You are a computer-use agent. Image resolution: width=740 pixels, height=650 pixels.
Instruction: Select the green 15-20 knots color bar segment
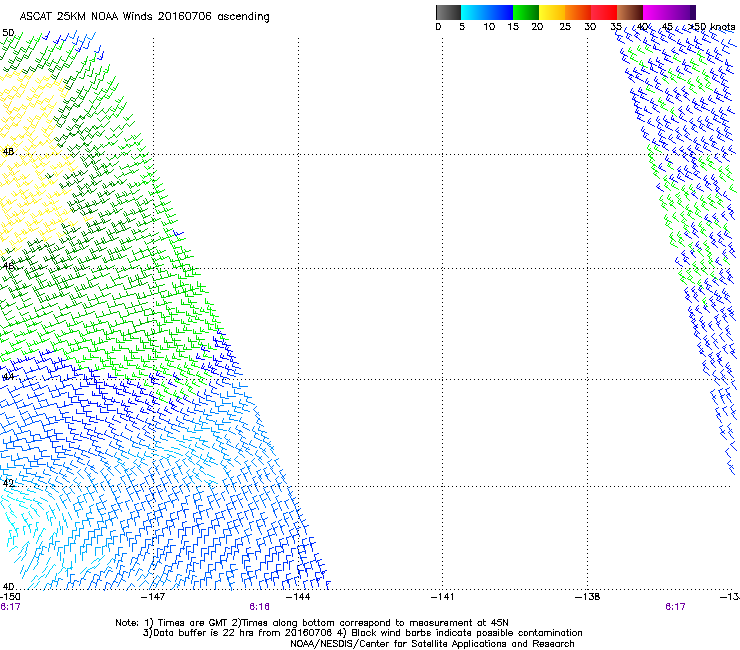pos(526,12)
